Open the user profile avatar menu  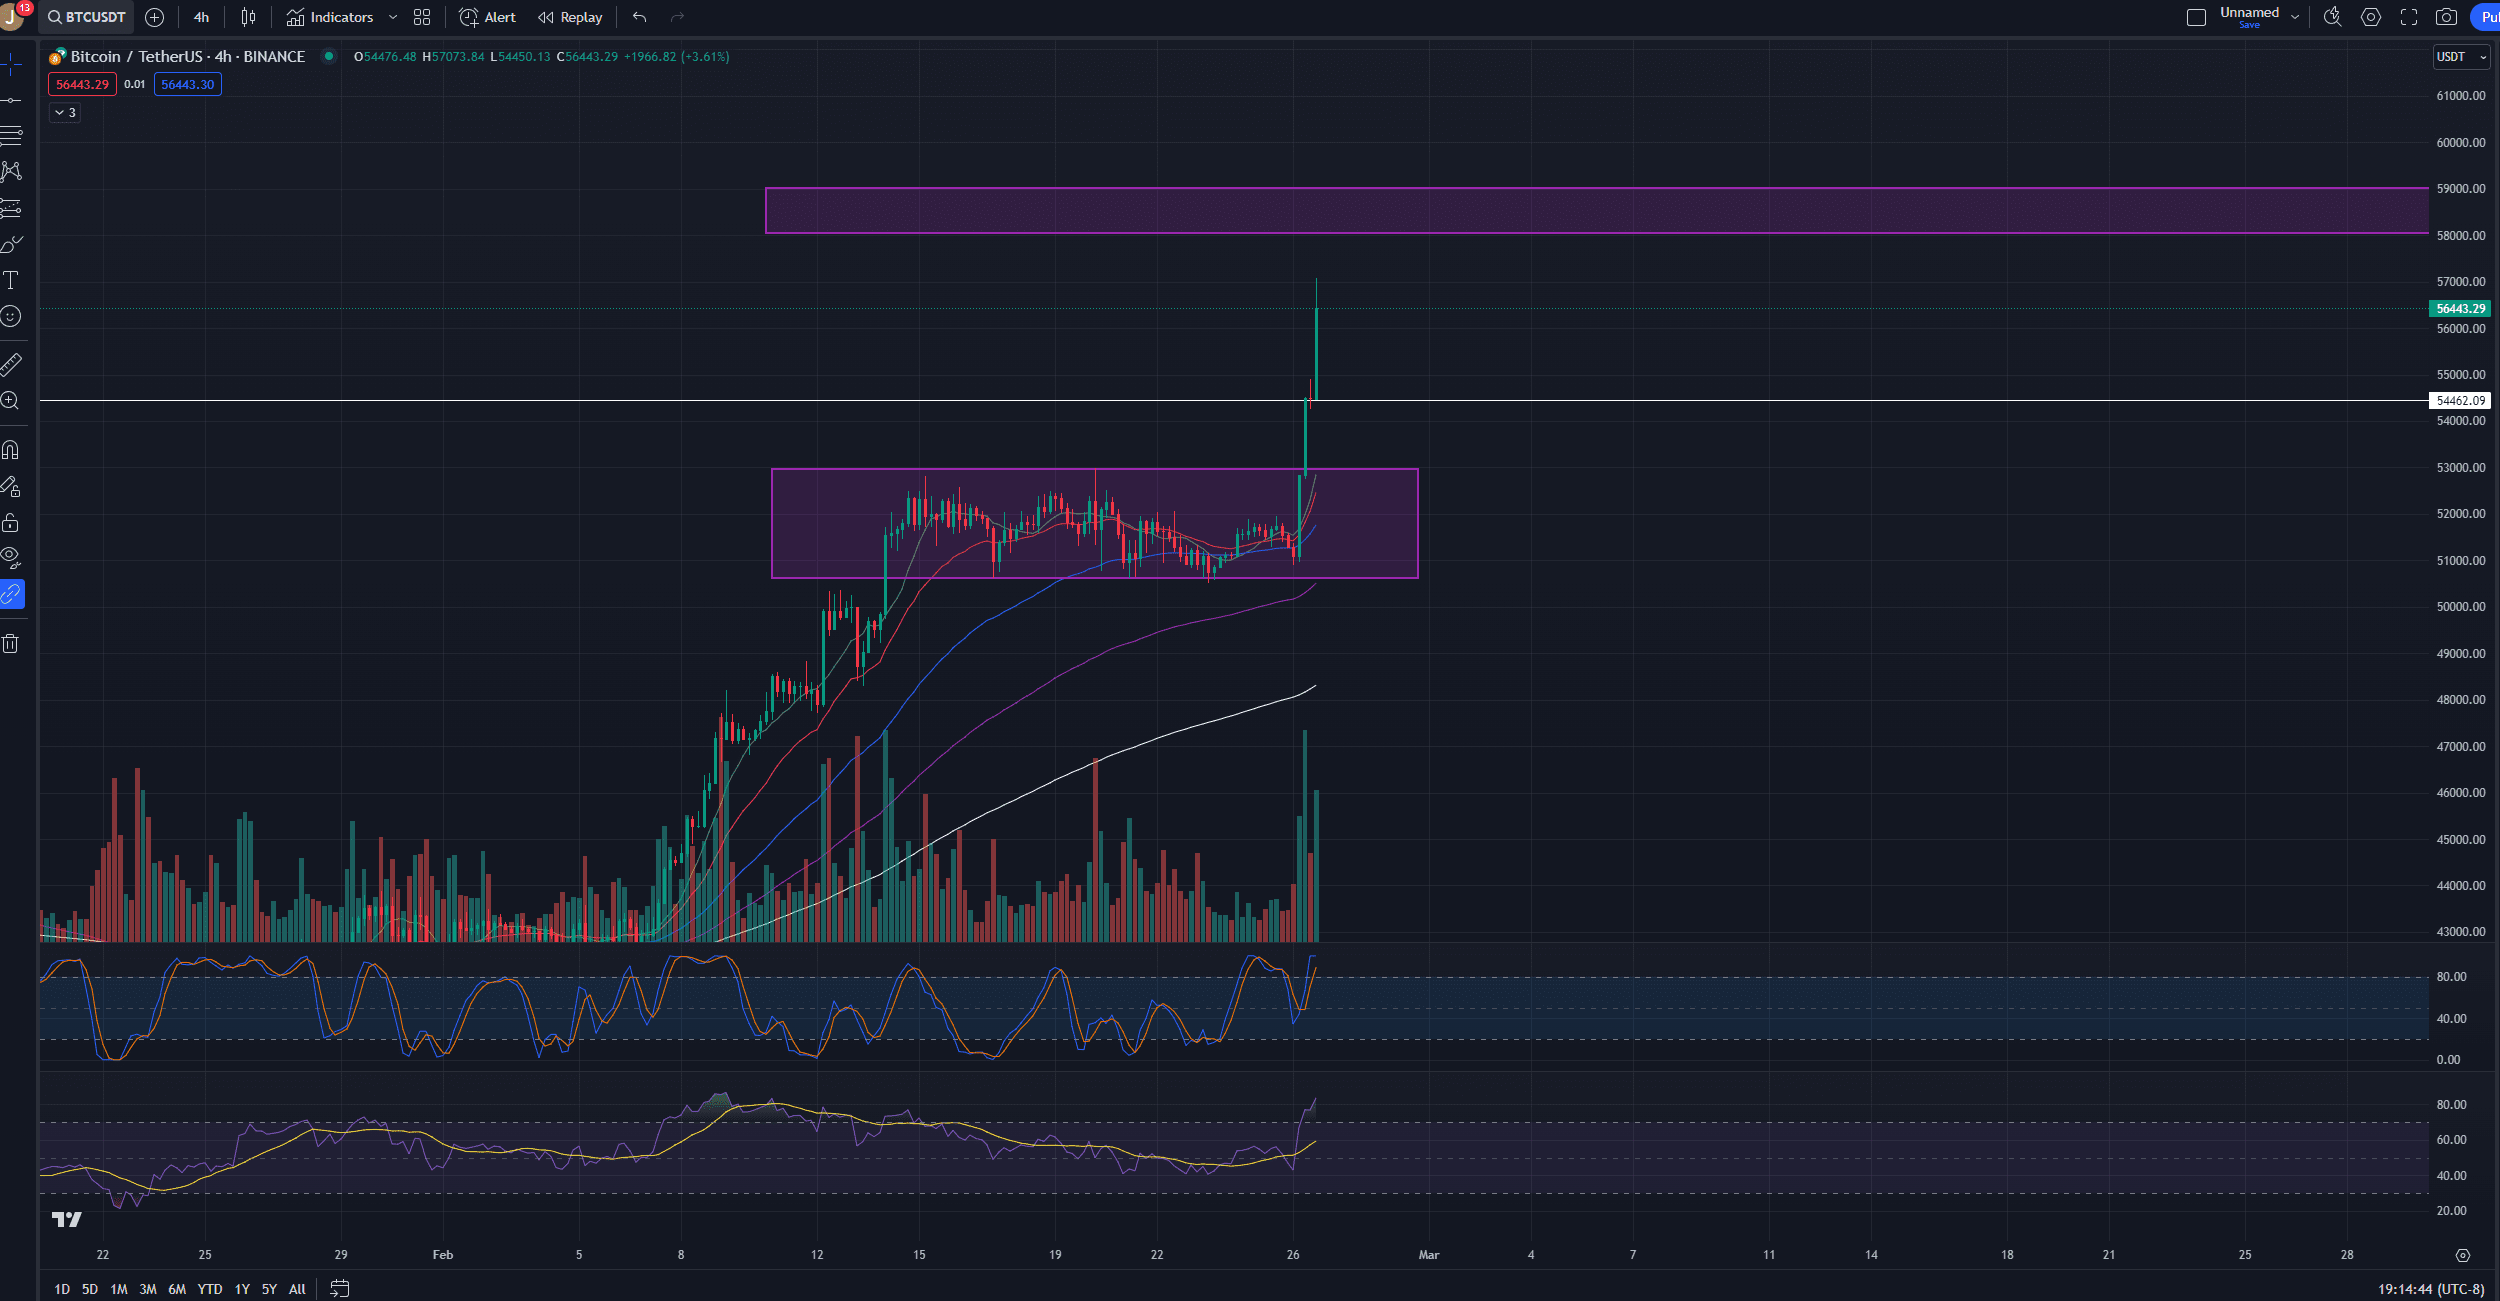[12, 17]
